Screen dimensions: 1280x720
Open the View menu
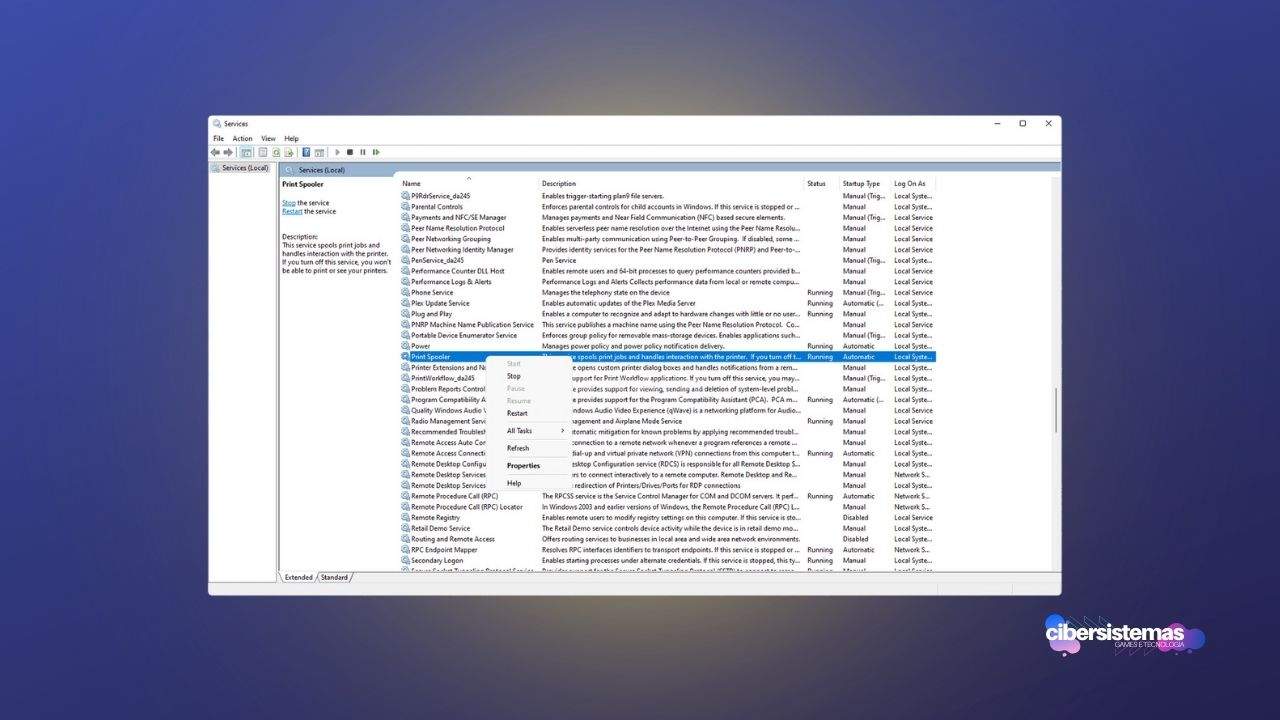point(268,139)
